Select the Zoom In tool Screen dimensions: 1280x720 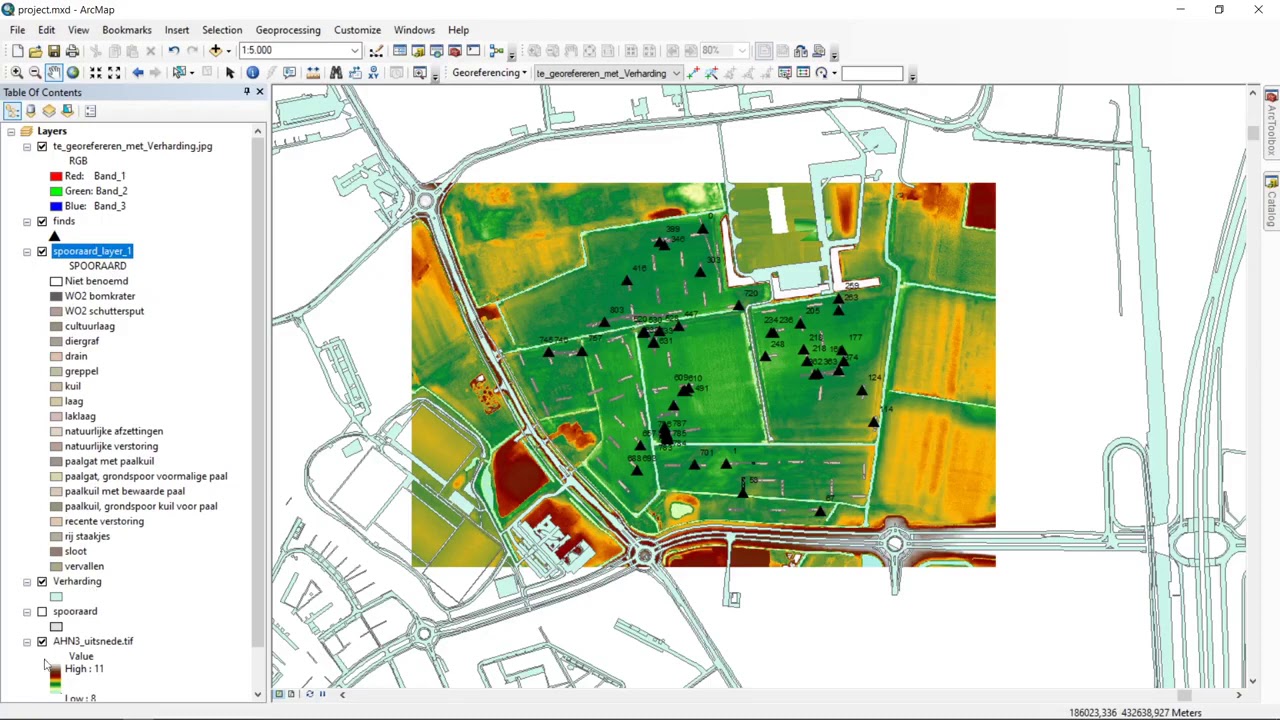coord(17,73)
